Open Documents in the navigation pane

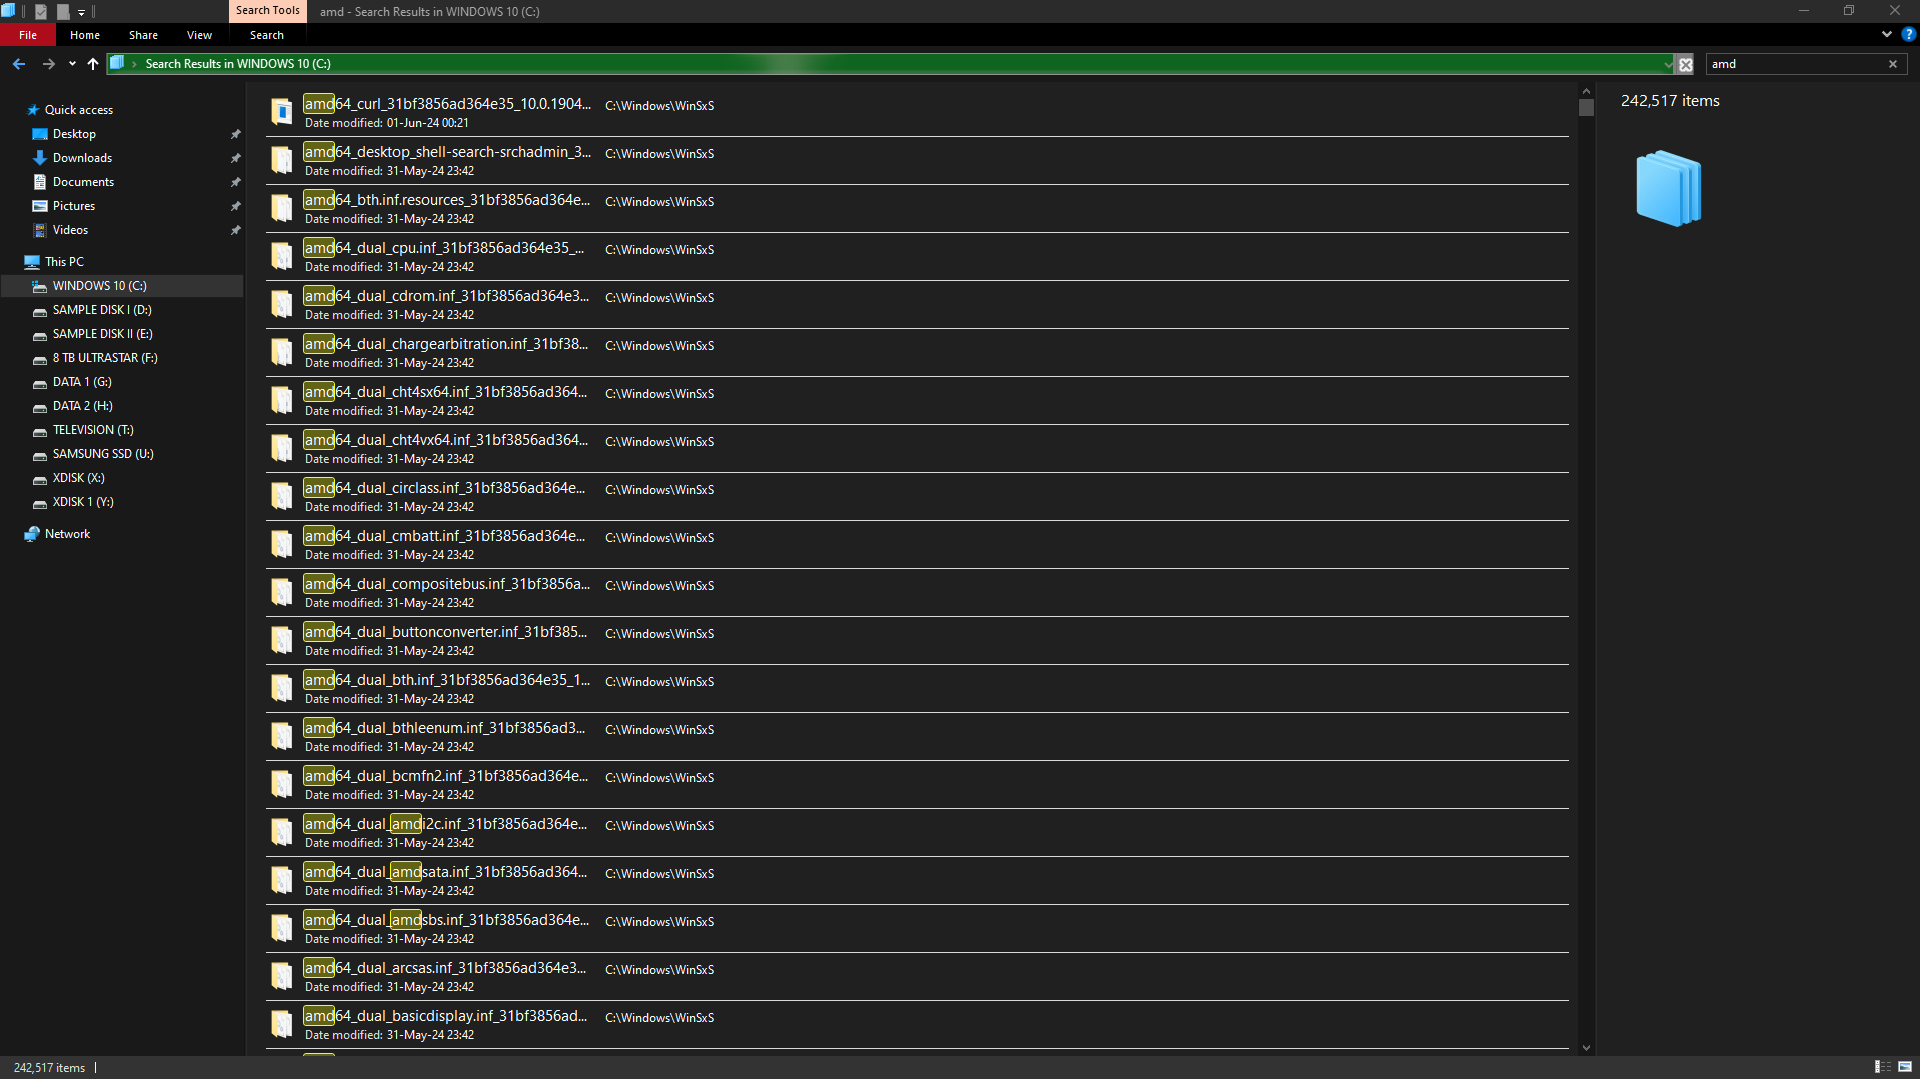tap(83, 182)
